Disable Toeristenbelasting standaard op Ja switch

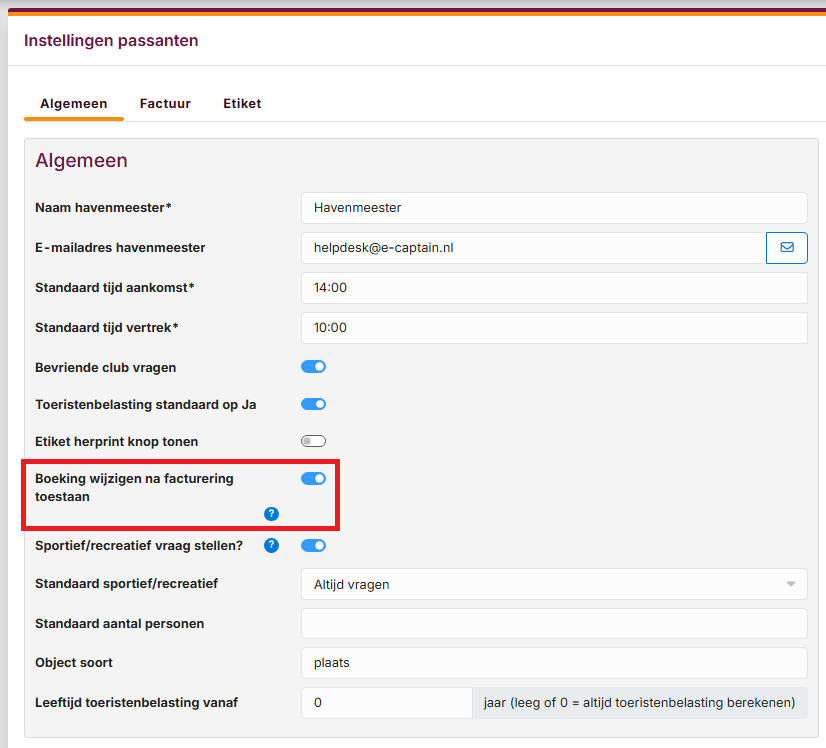click(314, 404)
